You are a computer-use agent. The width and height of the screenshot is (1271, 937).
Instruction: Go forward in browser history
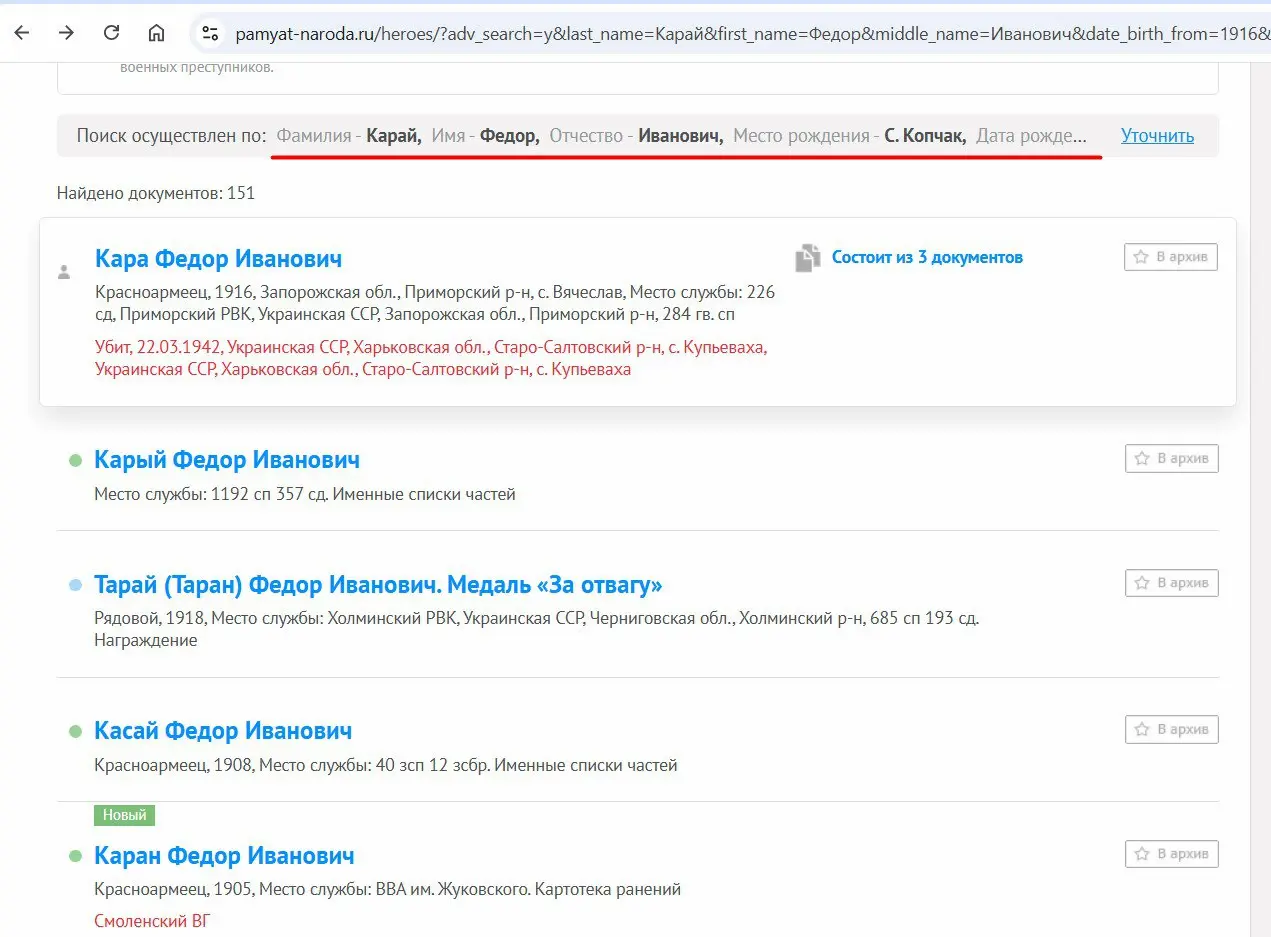66,33
